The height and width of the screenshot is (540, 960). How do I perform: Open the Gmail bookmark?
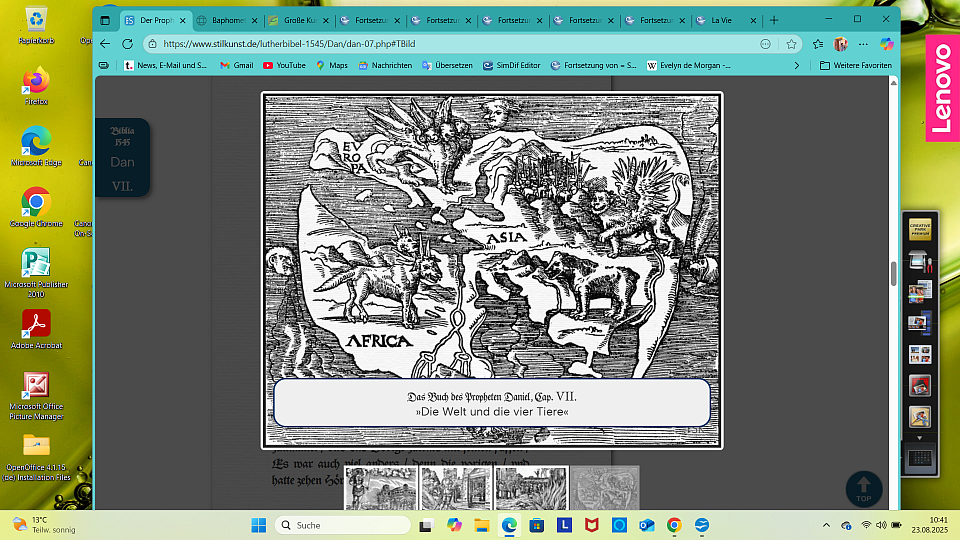pos(236,66)
